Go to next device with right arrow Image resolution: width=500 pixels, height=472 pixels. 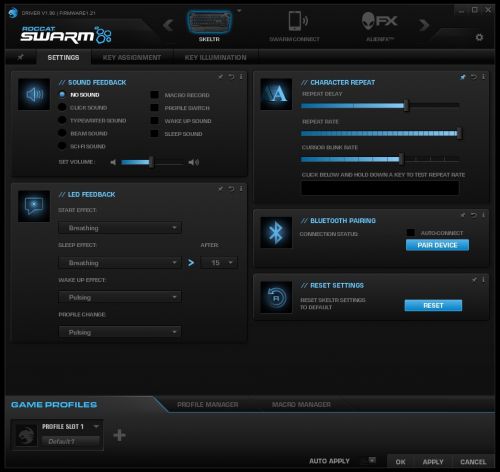pos(424,25)
